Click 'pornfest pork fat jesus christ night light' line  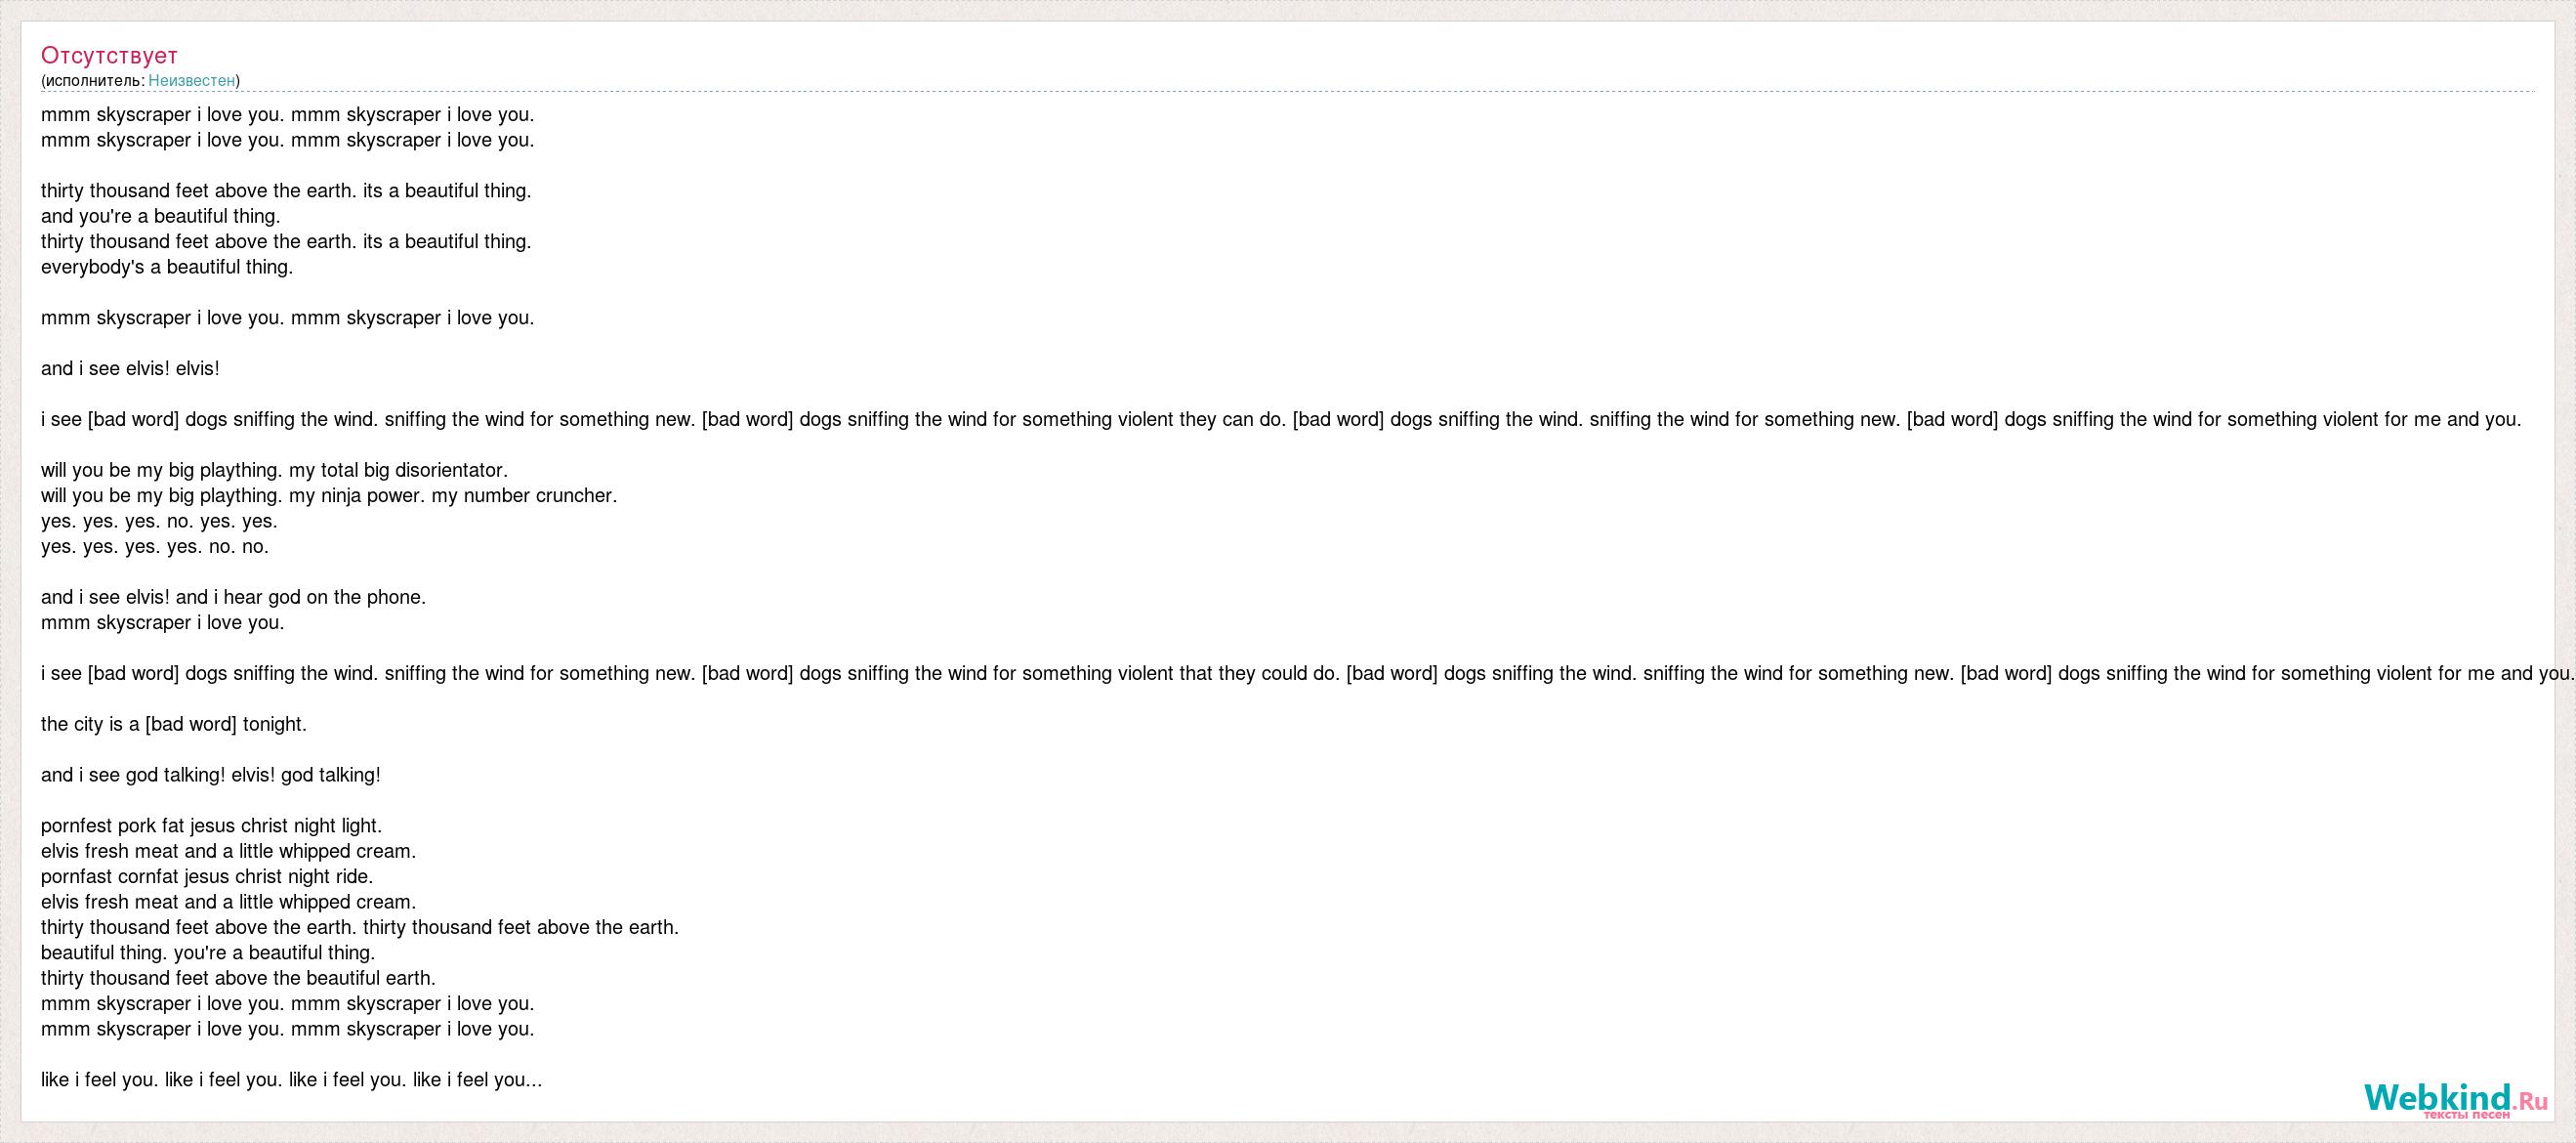click(x=212, y=826)
